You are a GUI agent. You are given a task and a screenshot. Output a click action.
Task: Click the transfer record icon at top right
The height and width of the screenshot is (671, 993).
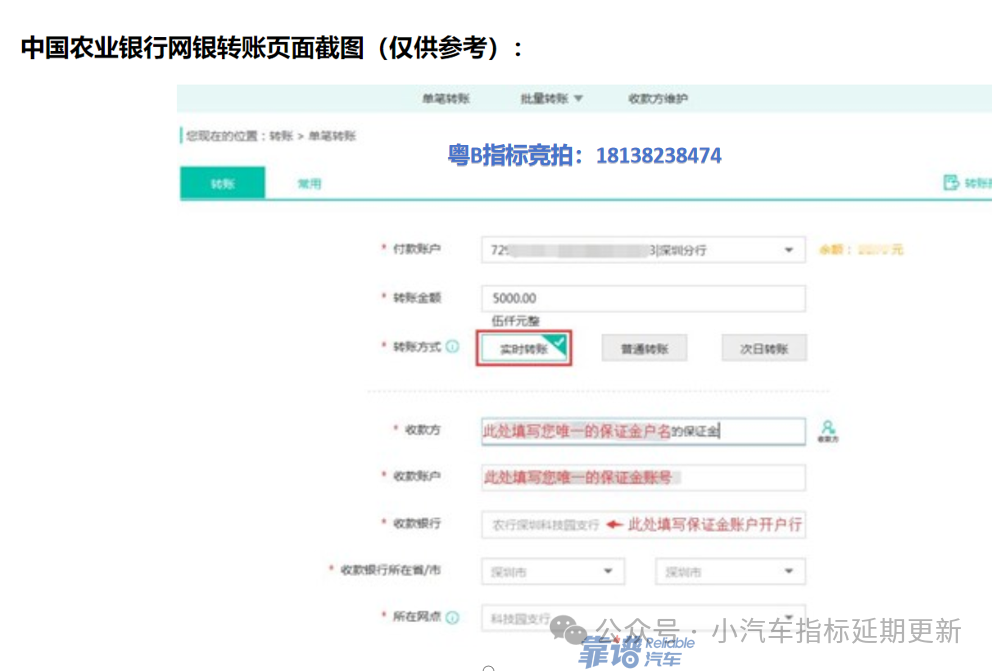tap(951, 182)
